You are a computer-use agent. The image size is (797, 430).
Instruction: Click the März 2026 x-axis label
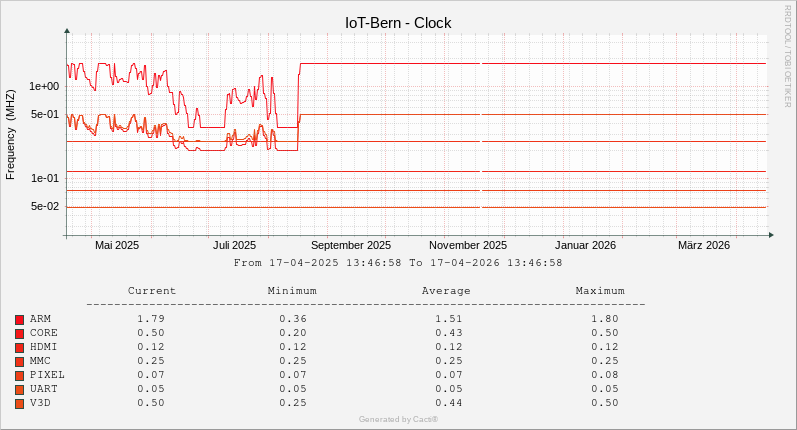coord(704,245)
